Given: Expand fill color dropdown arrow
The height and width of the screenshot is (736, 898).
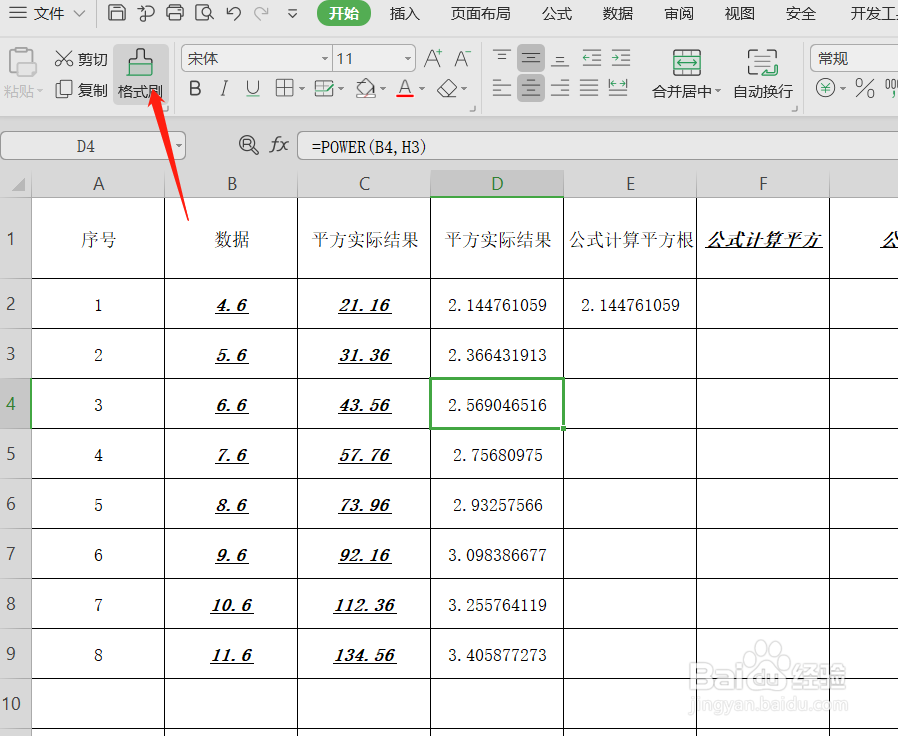Looking at the screenshot, I should point(383,89).
